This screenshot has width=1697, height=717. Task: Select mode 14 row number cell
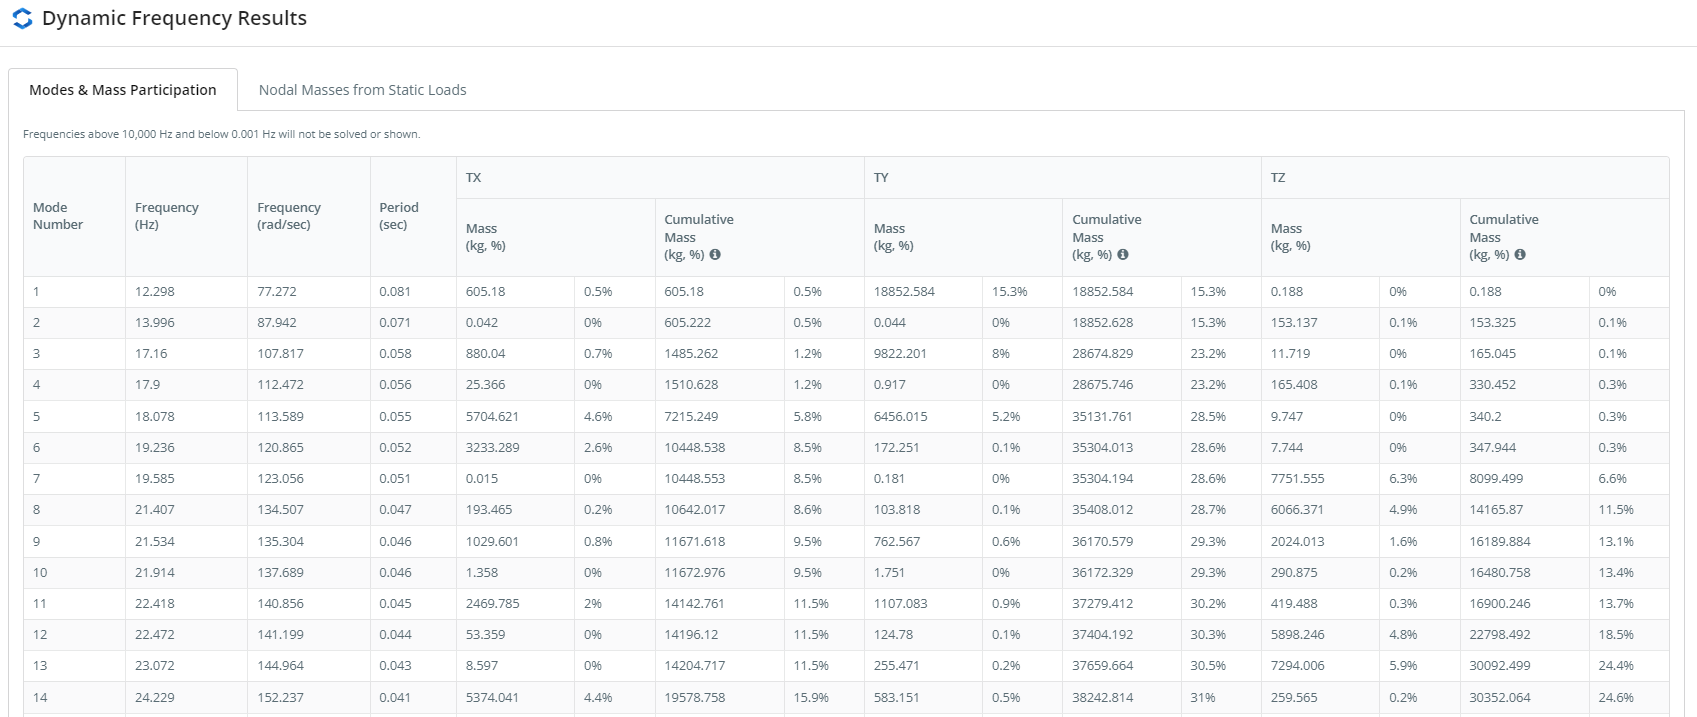pos(40,698)
